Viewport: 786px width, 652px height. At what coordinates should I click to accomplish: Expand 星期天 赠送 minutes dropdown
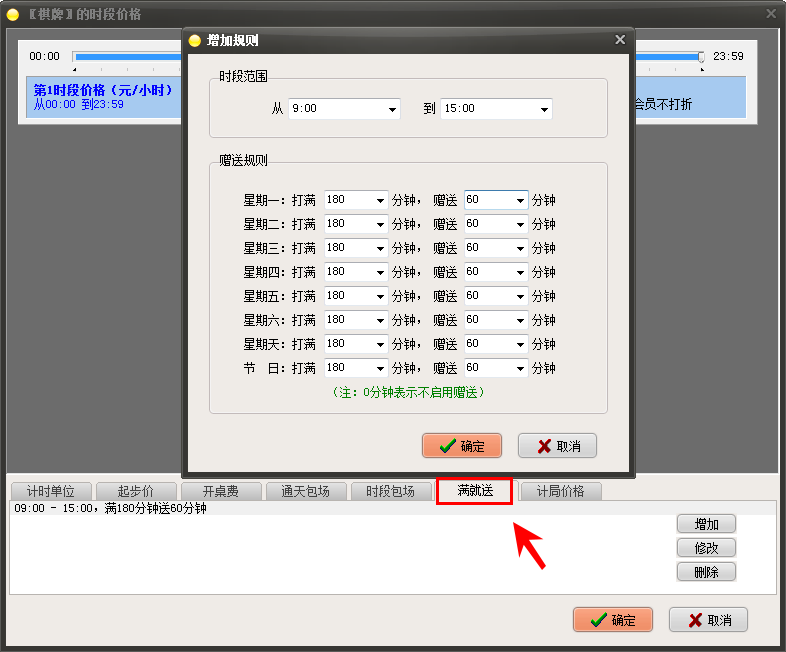point(520,345)
